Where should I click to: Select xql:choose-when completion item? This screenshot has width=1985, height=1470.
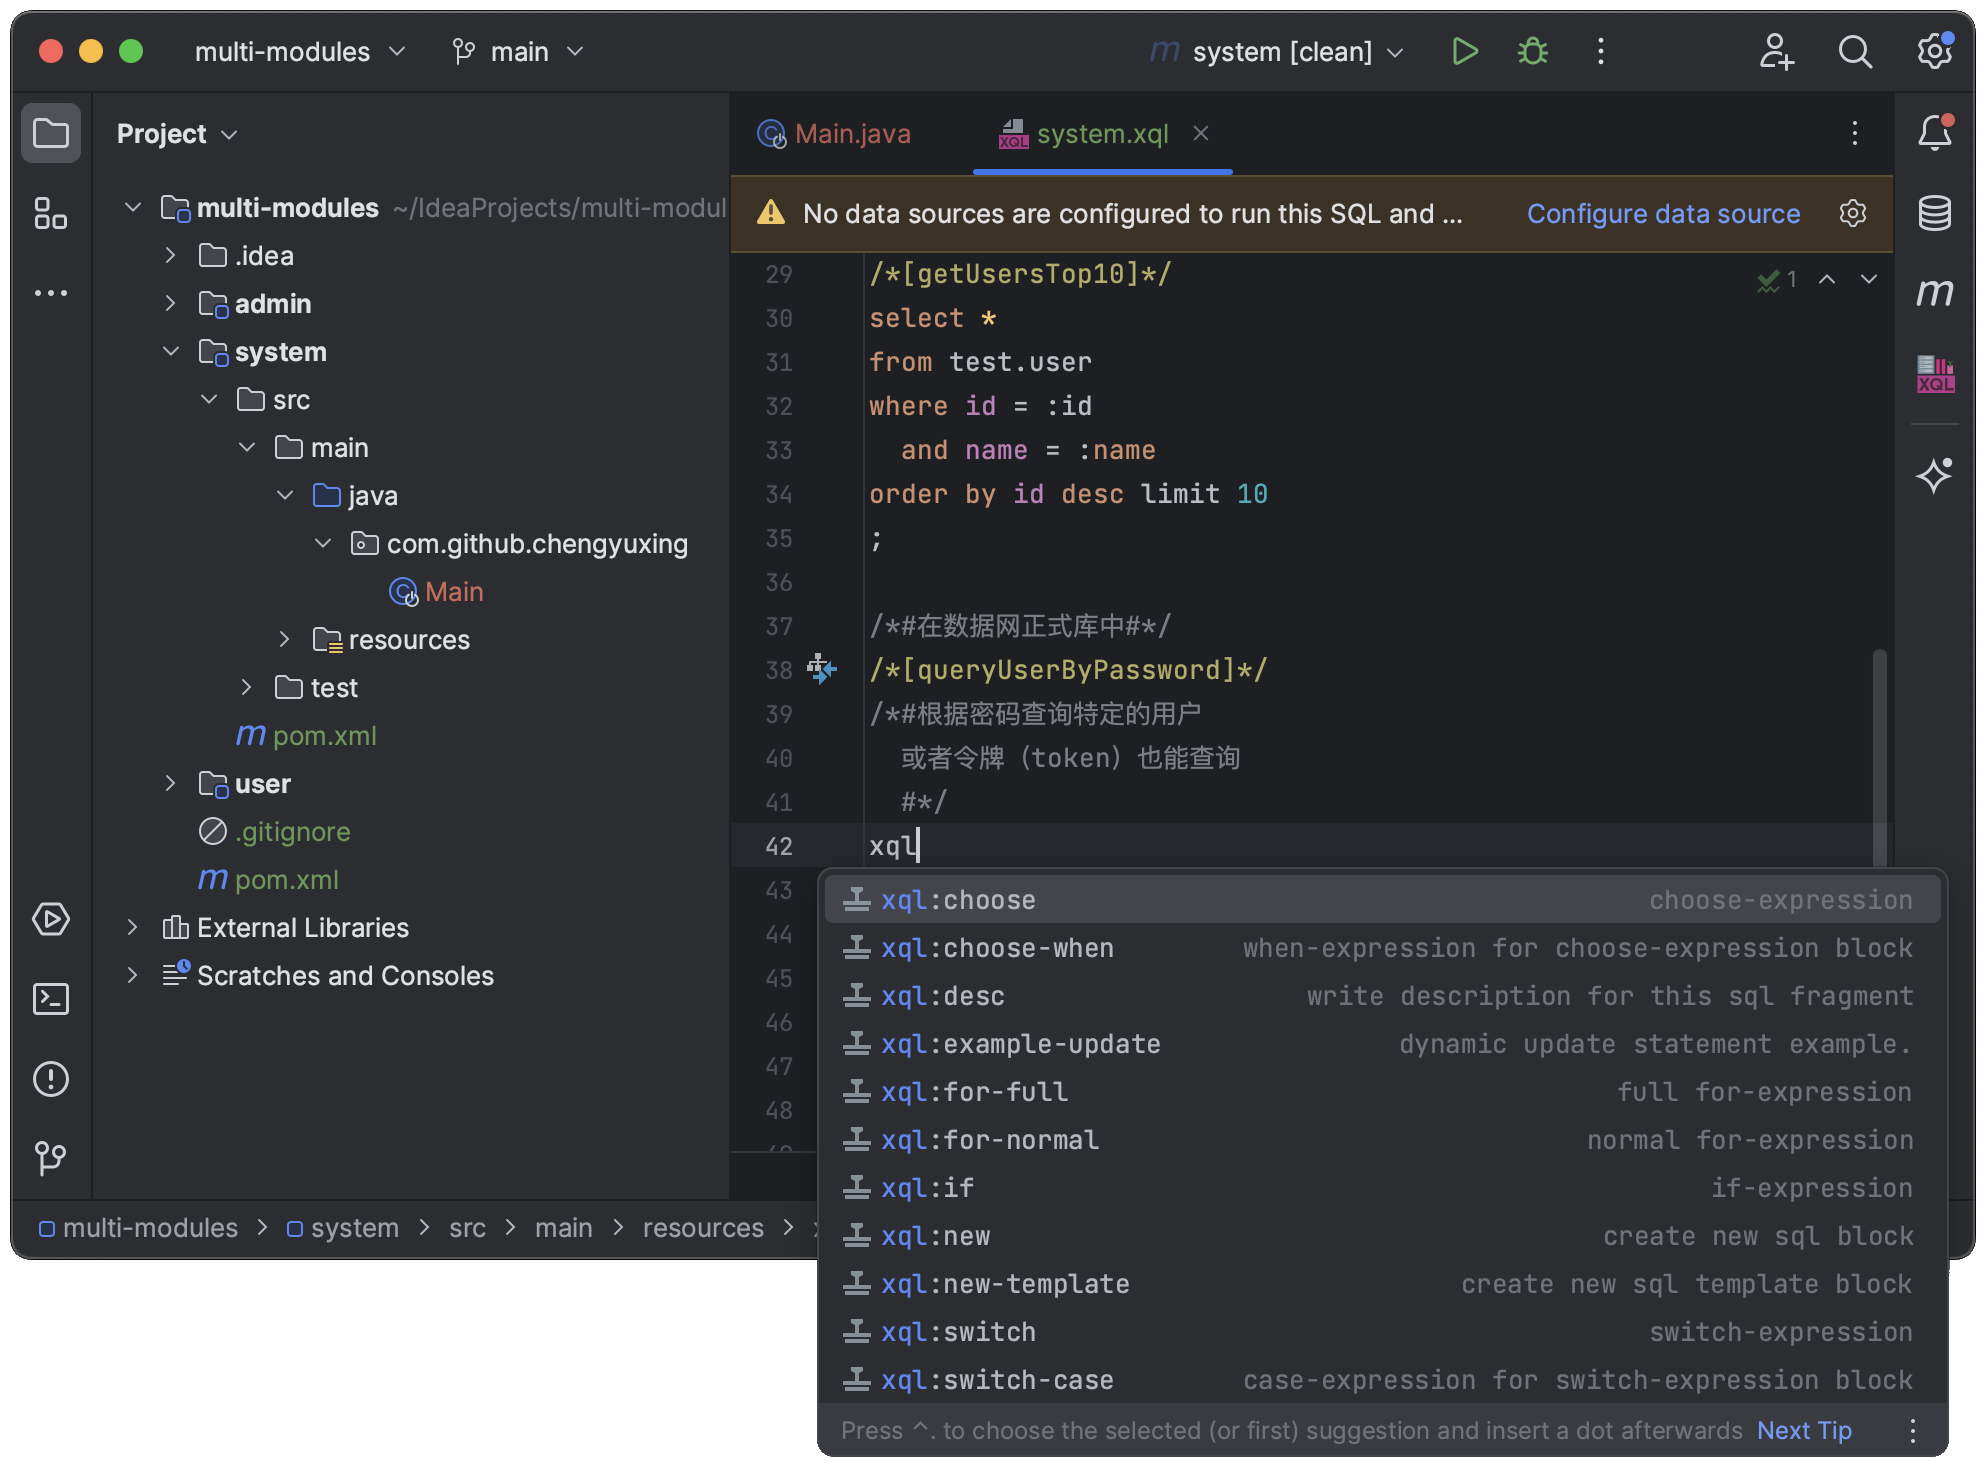tap(1382, 948)
